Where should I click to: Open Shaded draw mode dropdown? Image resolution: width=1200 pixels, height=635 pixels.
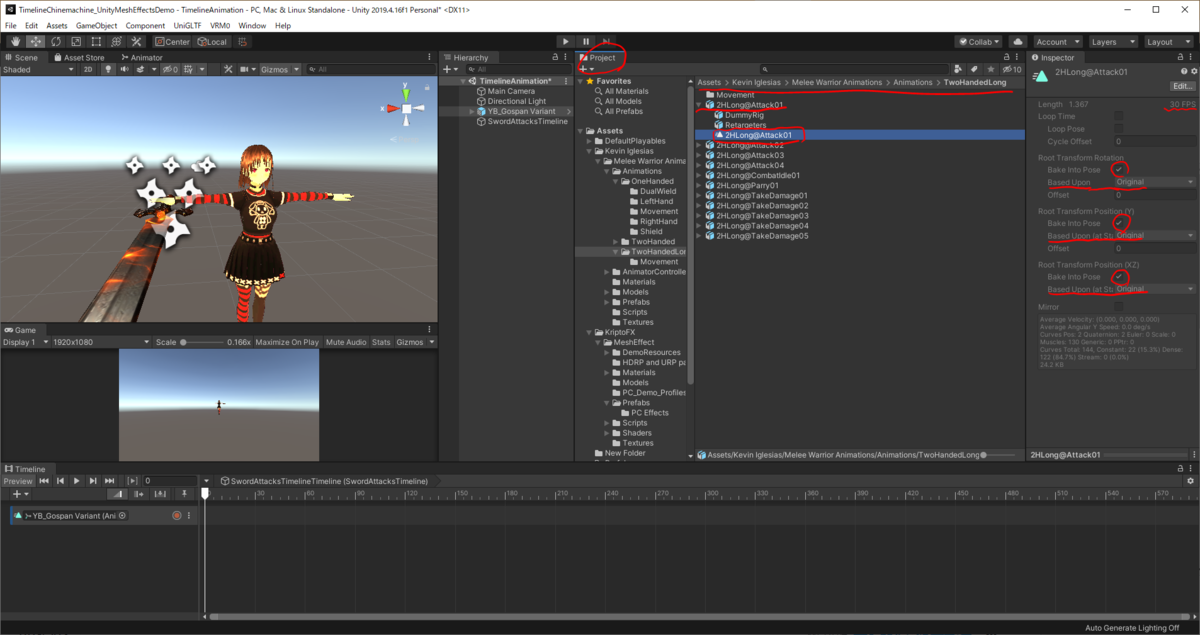pos(39,70)
